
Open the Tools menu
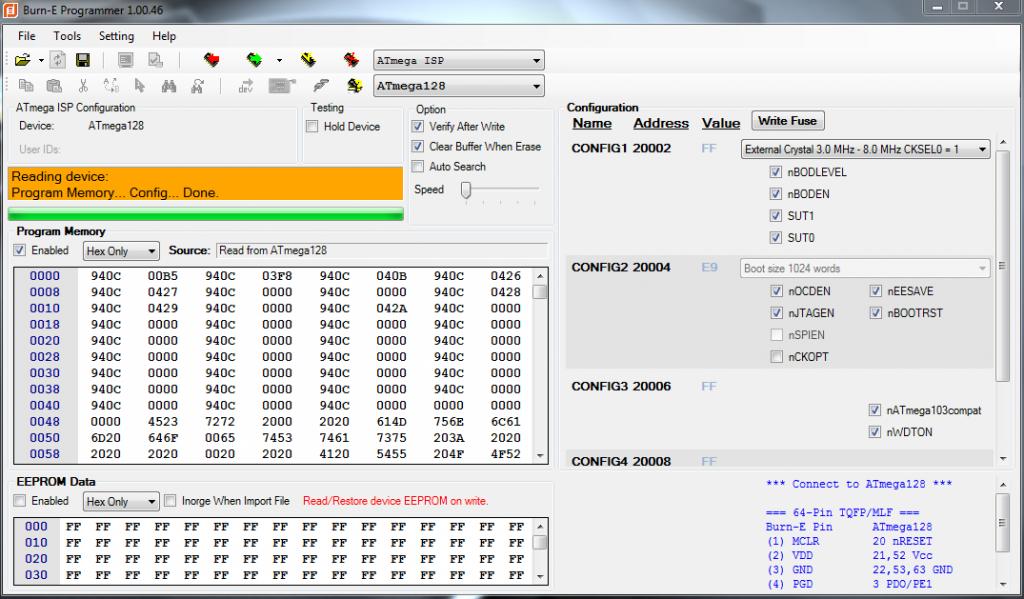(67, 36)
